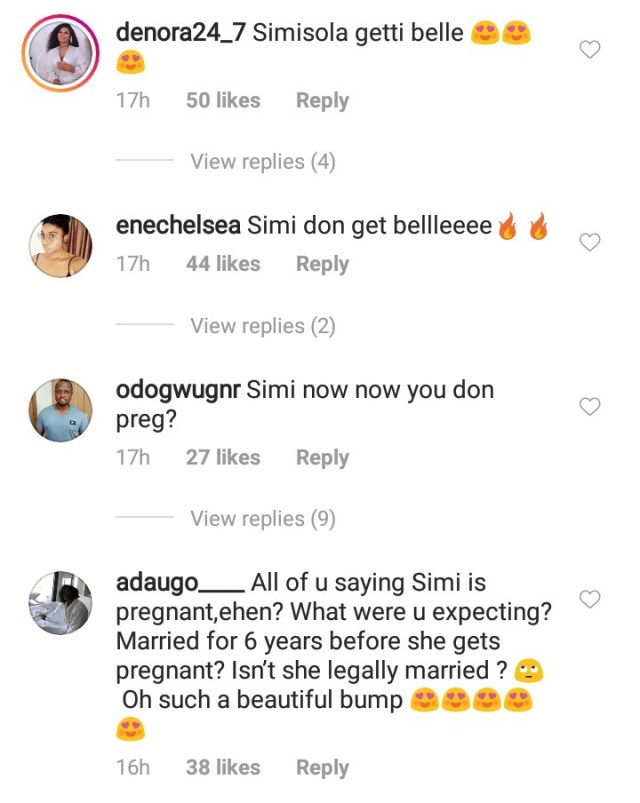Open the odogwugnr username link
Image resolution: width=640 pixels, height=803 pixels.
178,391
